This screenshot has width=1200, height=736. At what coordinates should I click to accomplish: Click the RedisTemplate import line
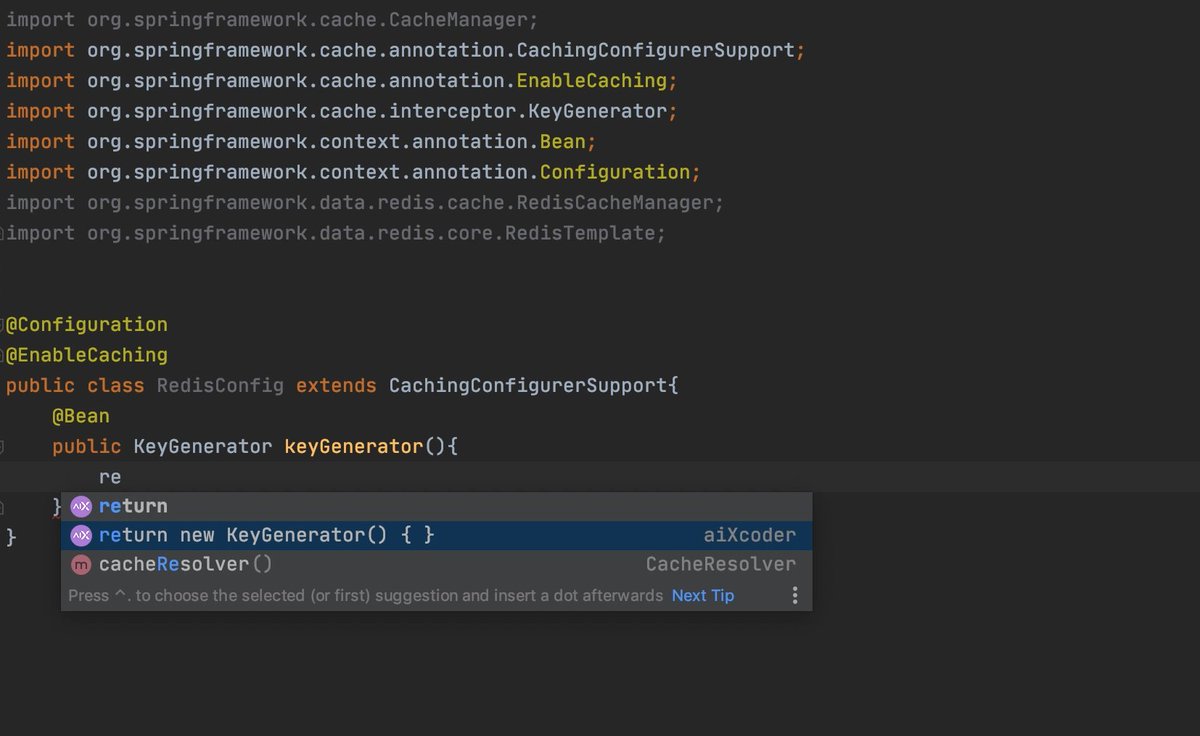(x=336, y=233)
